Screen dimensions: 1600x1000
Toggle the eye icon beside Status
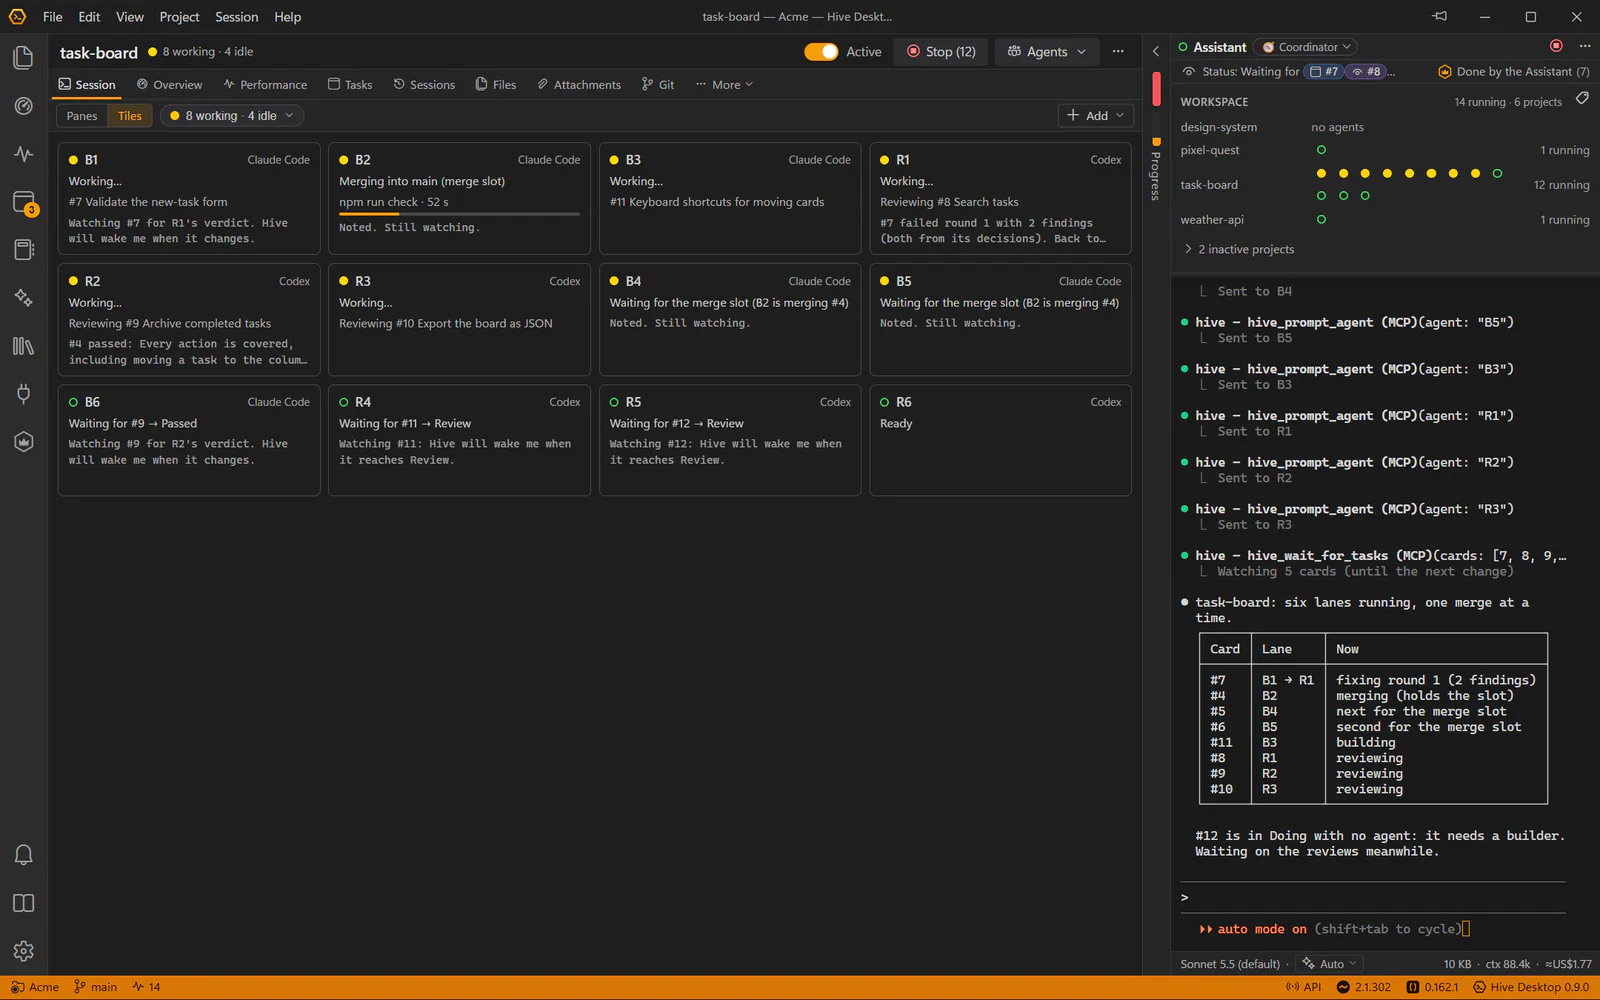[1189, 72]
